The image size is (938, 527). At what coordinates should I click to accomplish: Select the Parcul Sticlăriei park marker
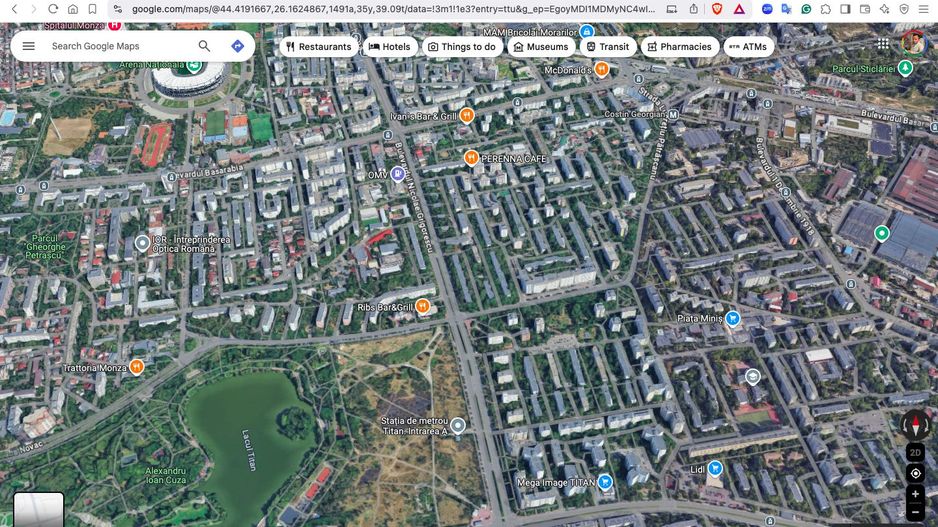coord(905,68)
